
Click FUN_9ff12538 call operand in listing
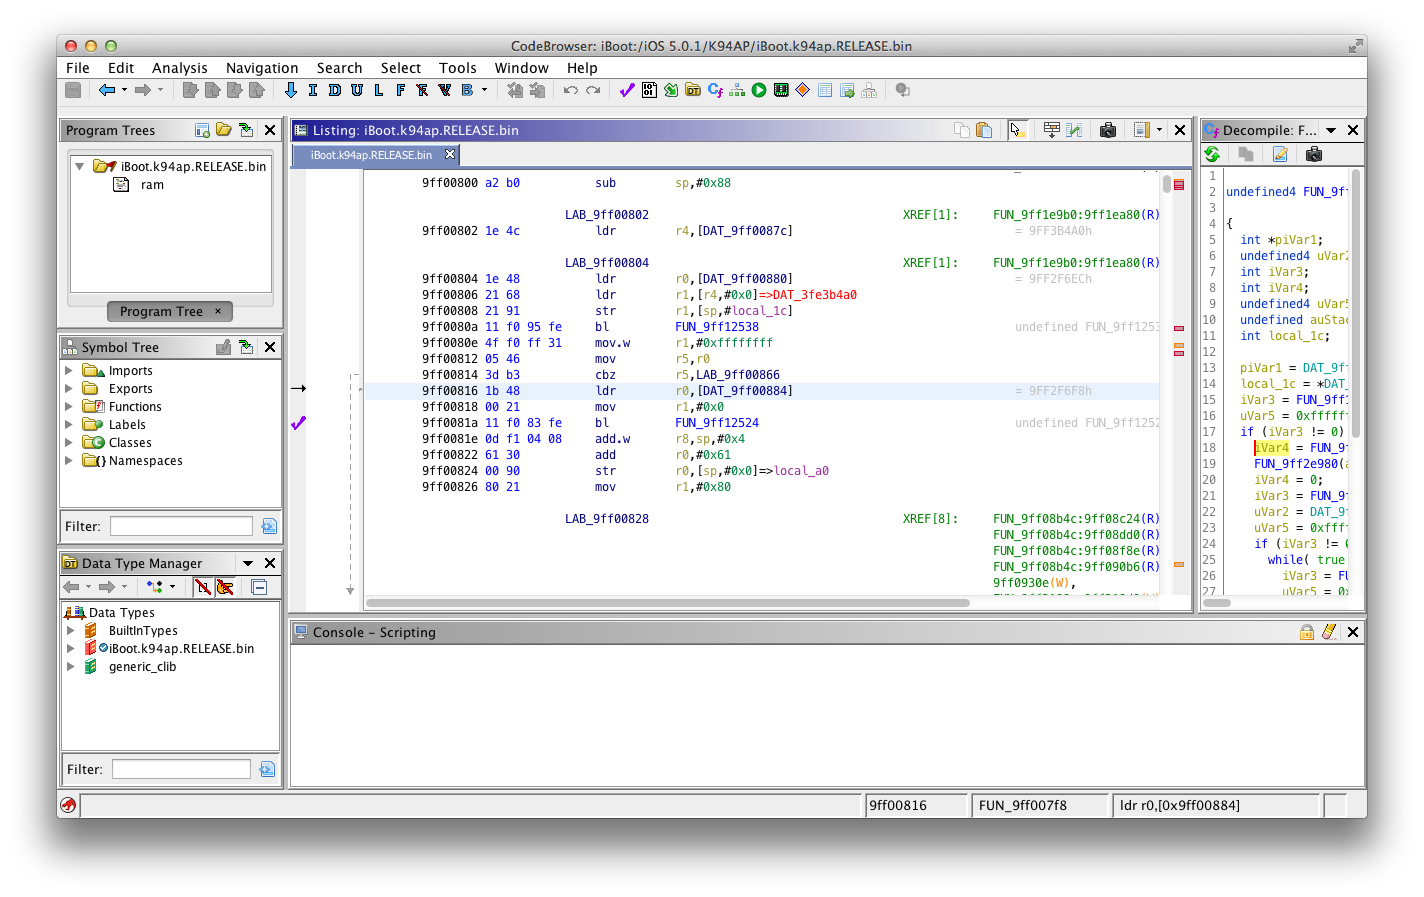(x=717, y=327)
